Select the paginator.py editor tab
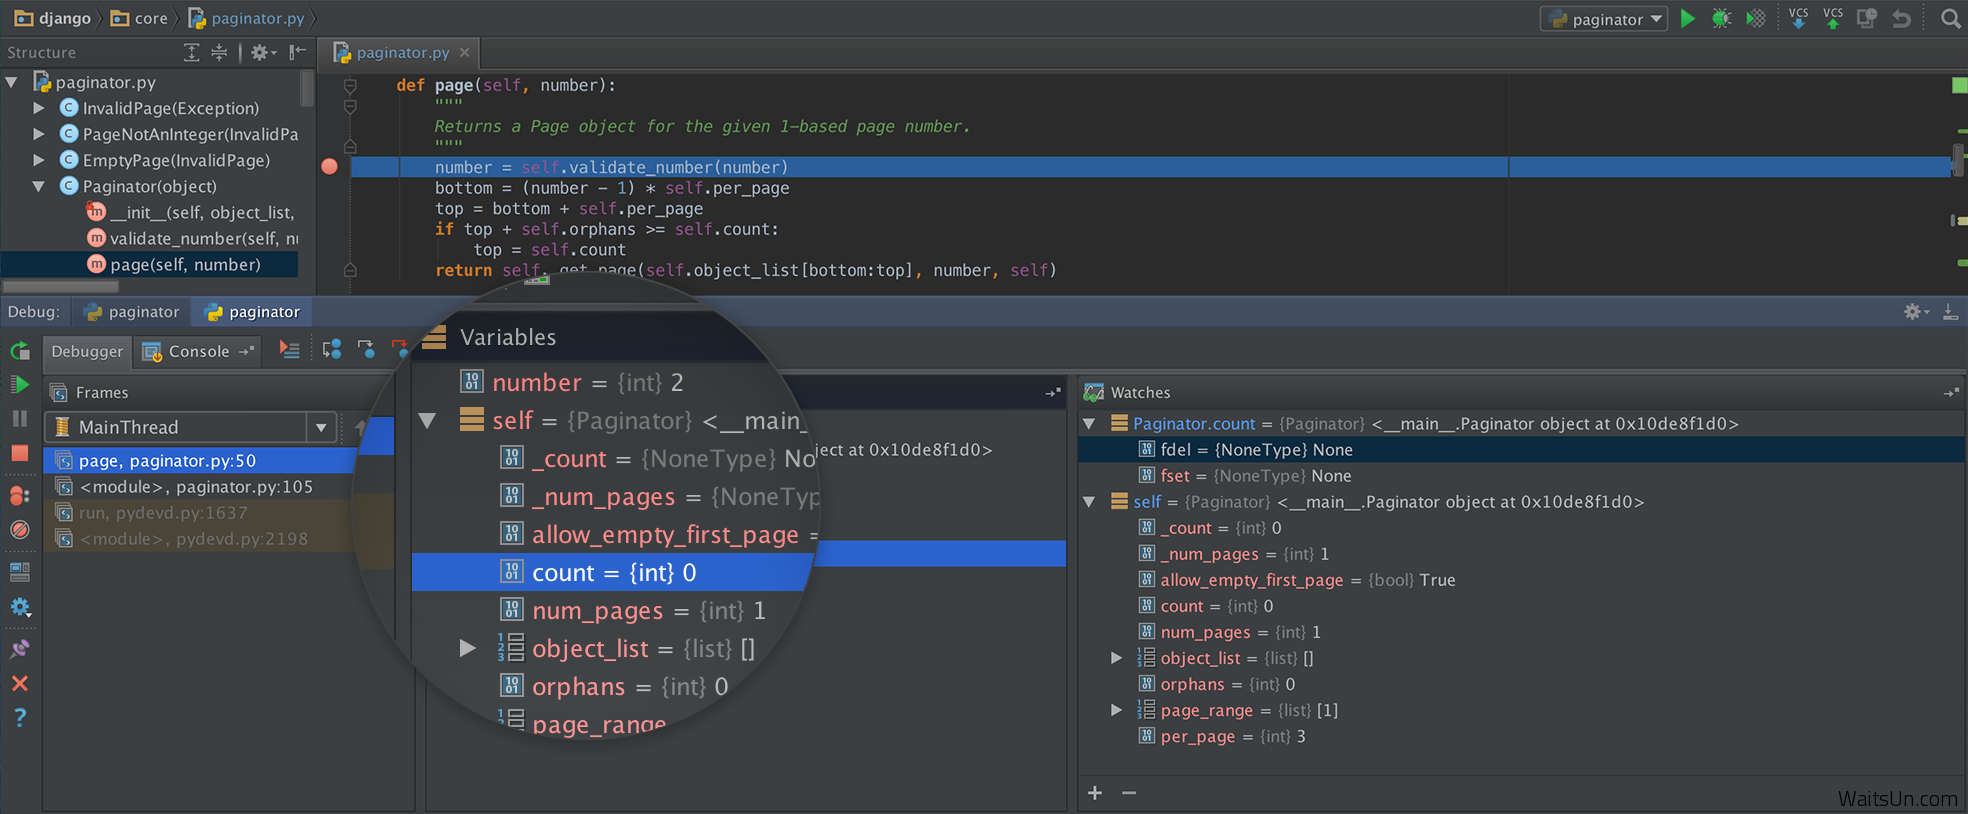1968x814 pixels. pyautogui.click(x=402, y=53)
